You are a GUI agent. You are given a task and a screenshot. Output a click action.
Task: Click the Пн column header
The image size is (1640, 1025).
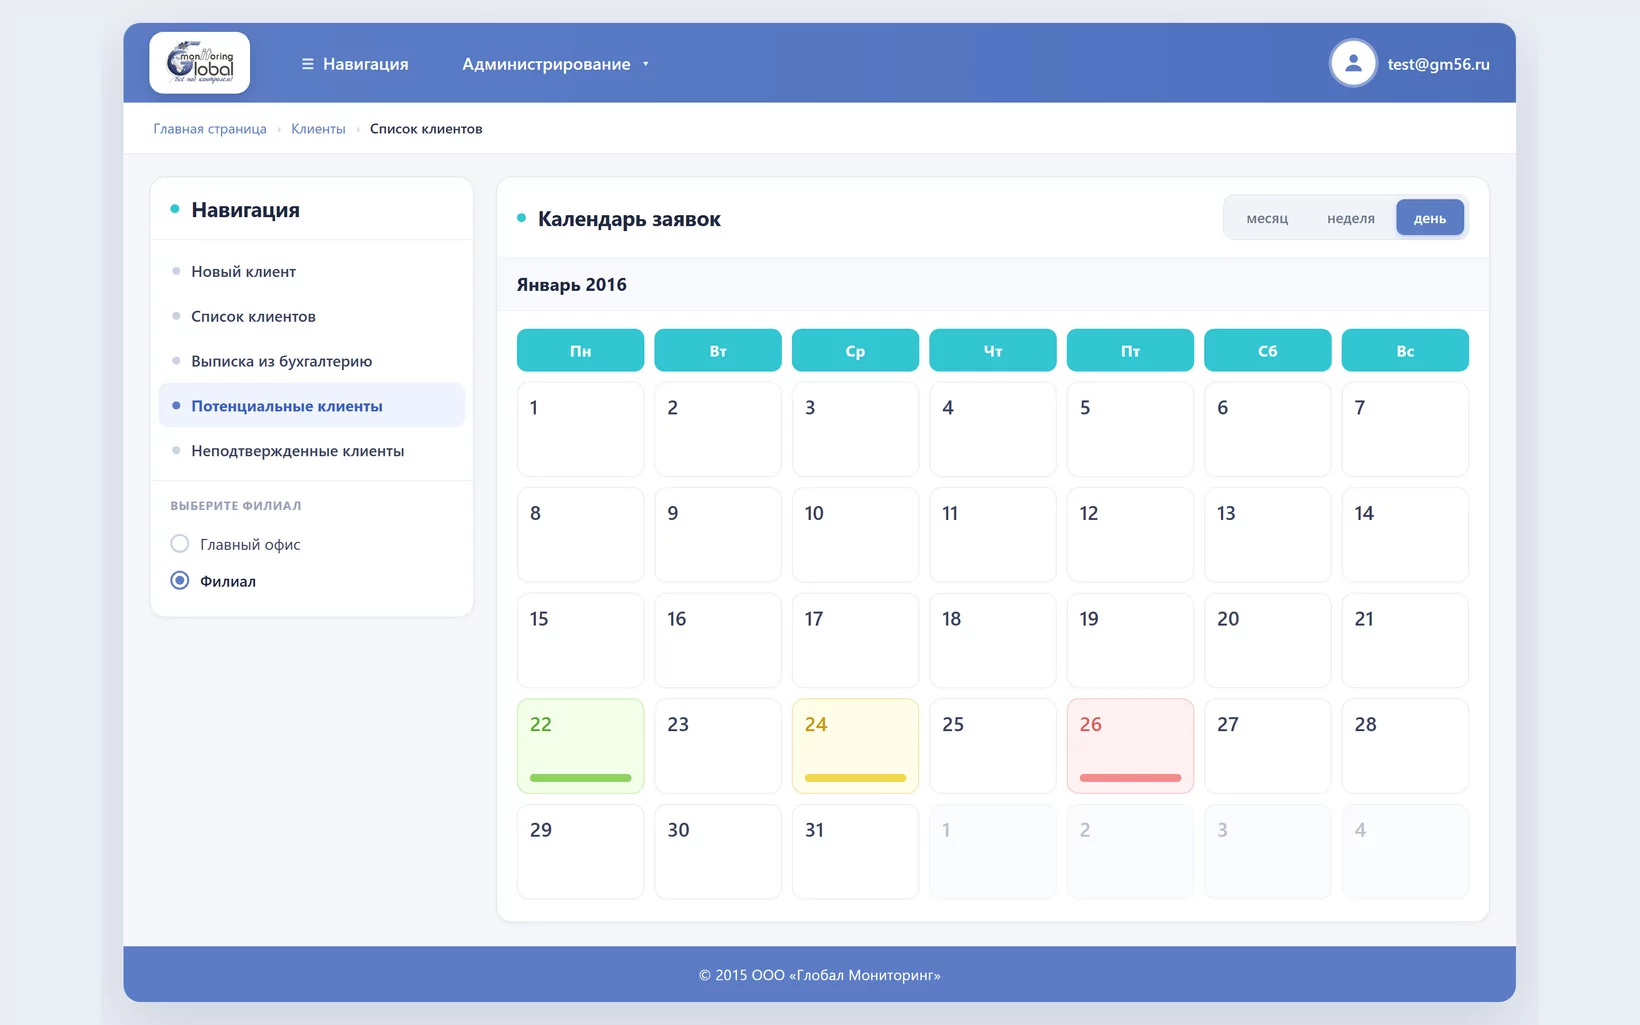tap(581, 351)
